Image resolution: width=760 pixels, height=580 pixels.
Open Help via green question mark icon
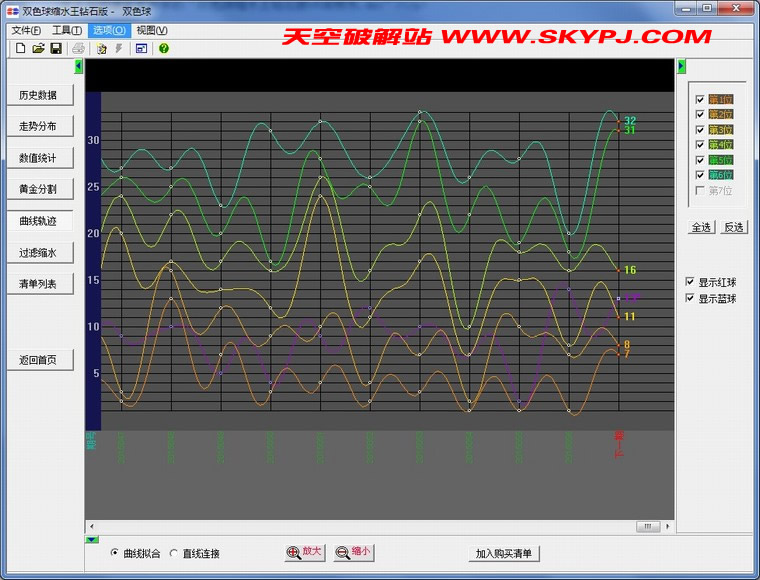[163, 48]
